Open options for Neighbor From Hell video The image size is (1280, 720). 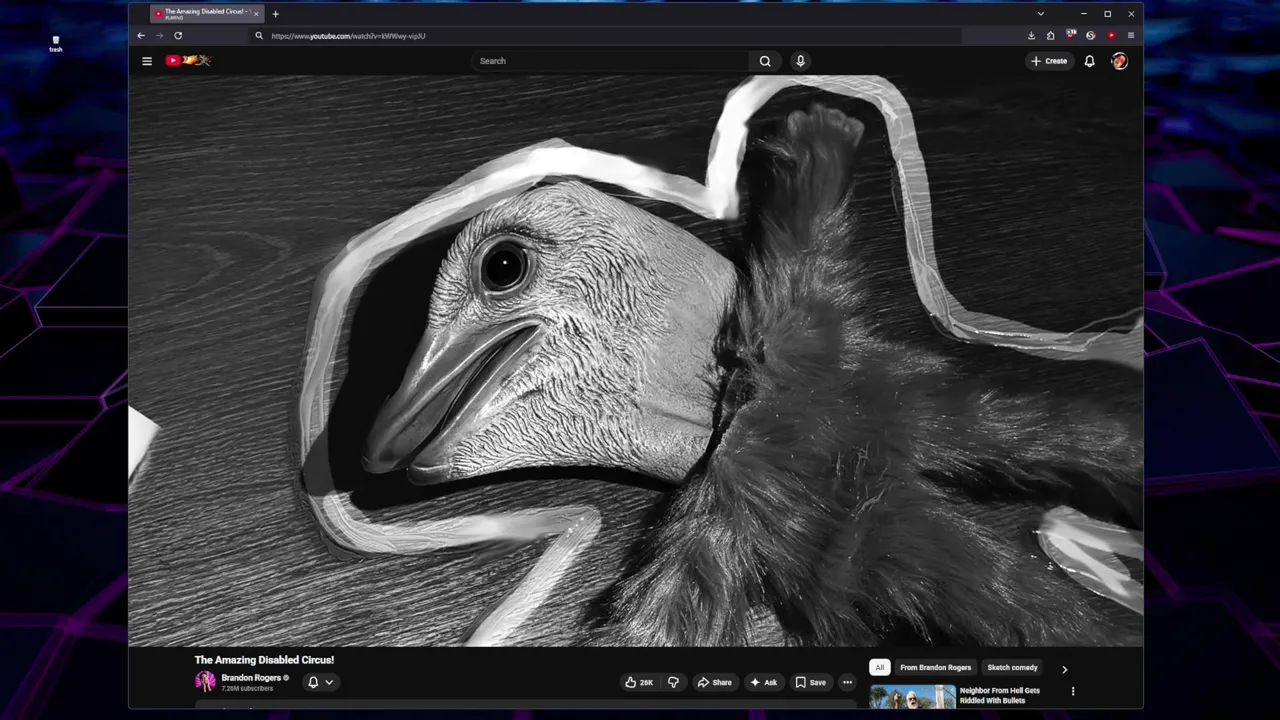tap(1073, 691)
